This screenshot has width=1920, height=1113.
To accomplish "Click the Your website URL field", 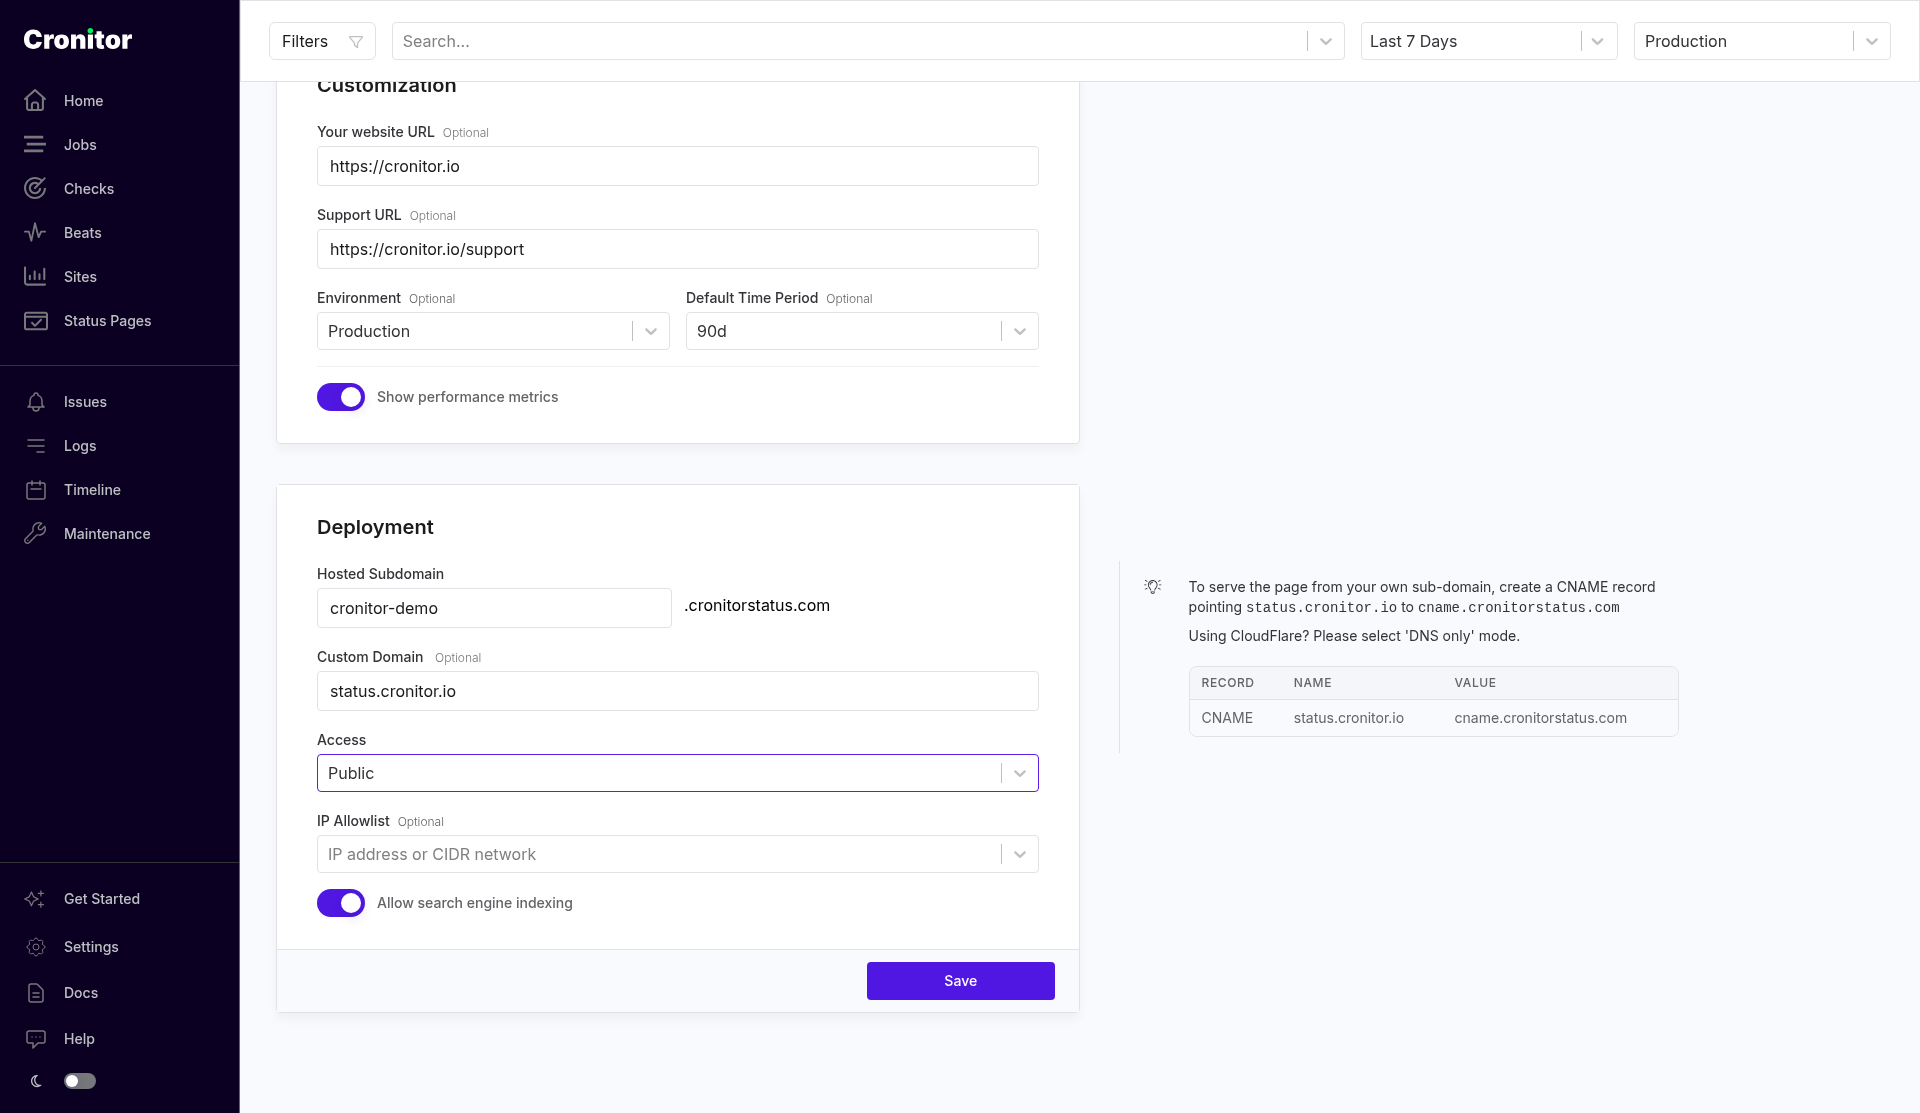I will [678, 166].
